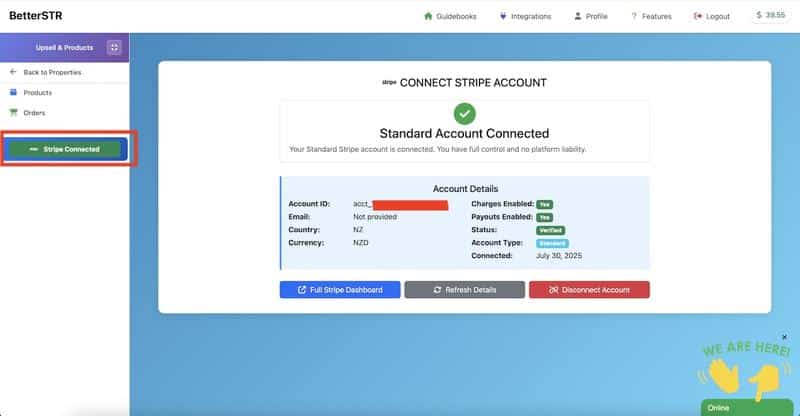Image resolution: width=800 pixels, height=416 pixels.
Task: Click the Integrations plug icon
Action: click(503, 16)
